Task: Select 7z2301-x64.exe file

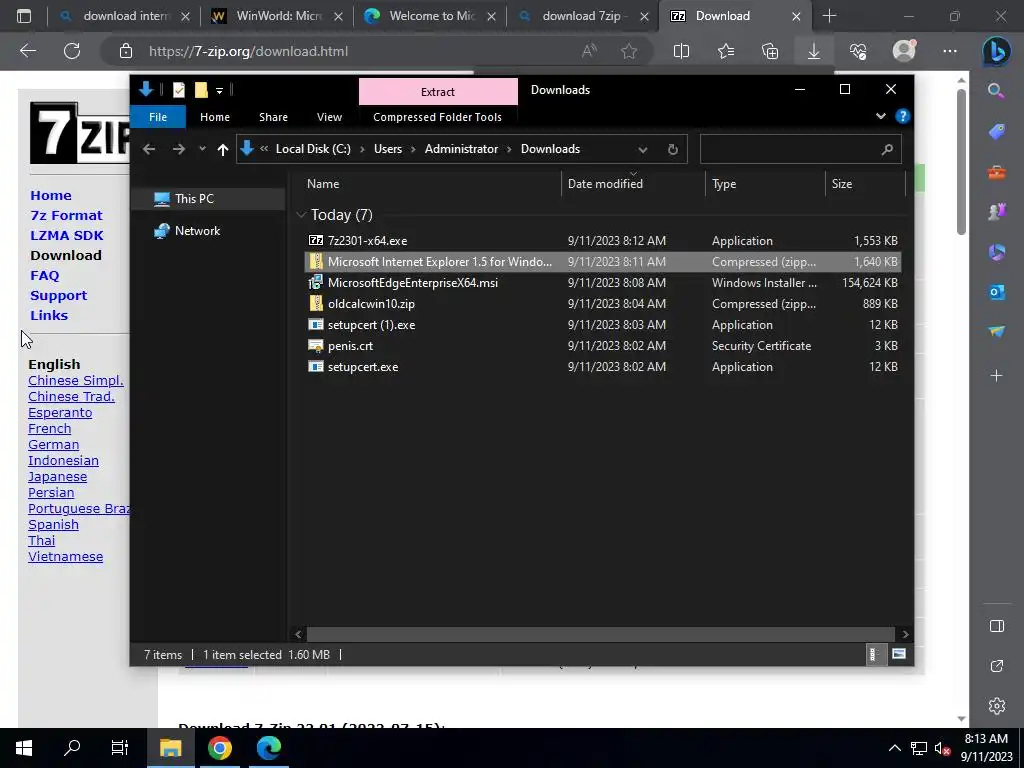Action: click(x=603, y=241)
